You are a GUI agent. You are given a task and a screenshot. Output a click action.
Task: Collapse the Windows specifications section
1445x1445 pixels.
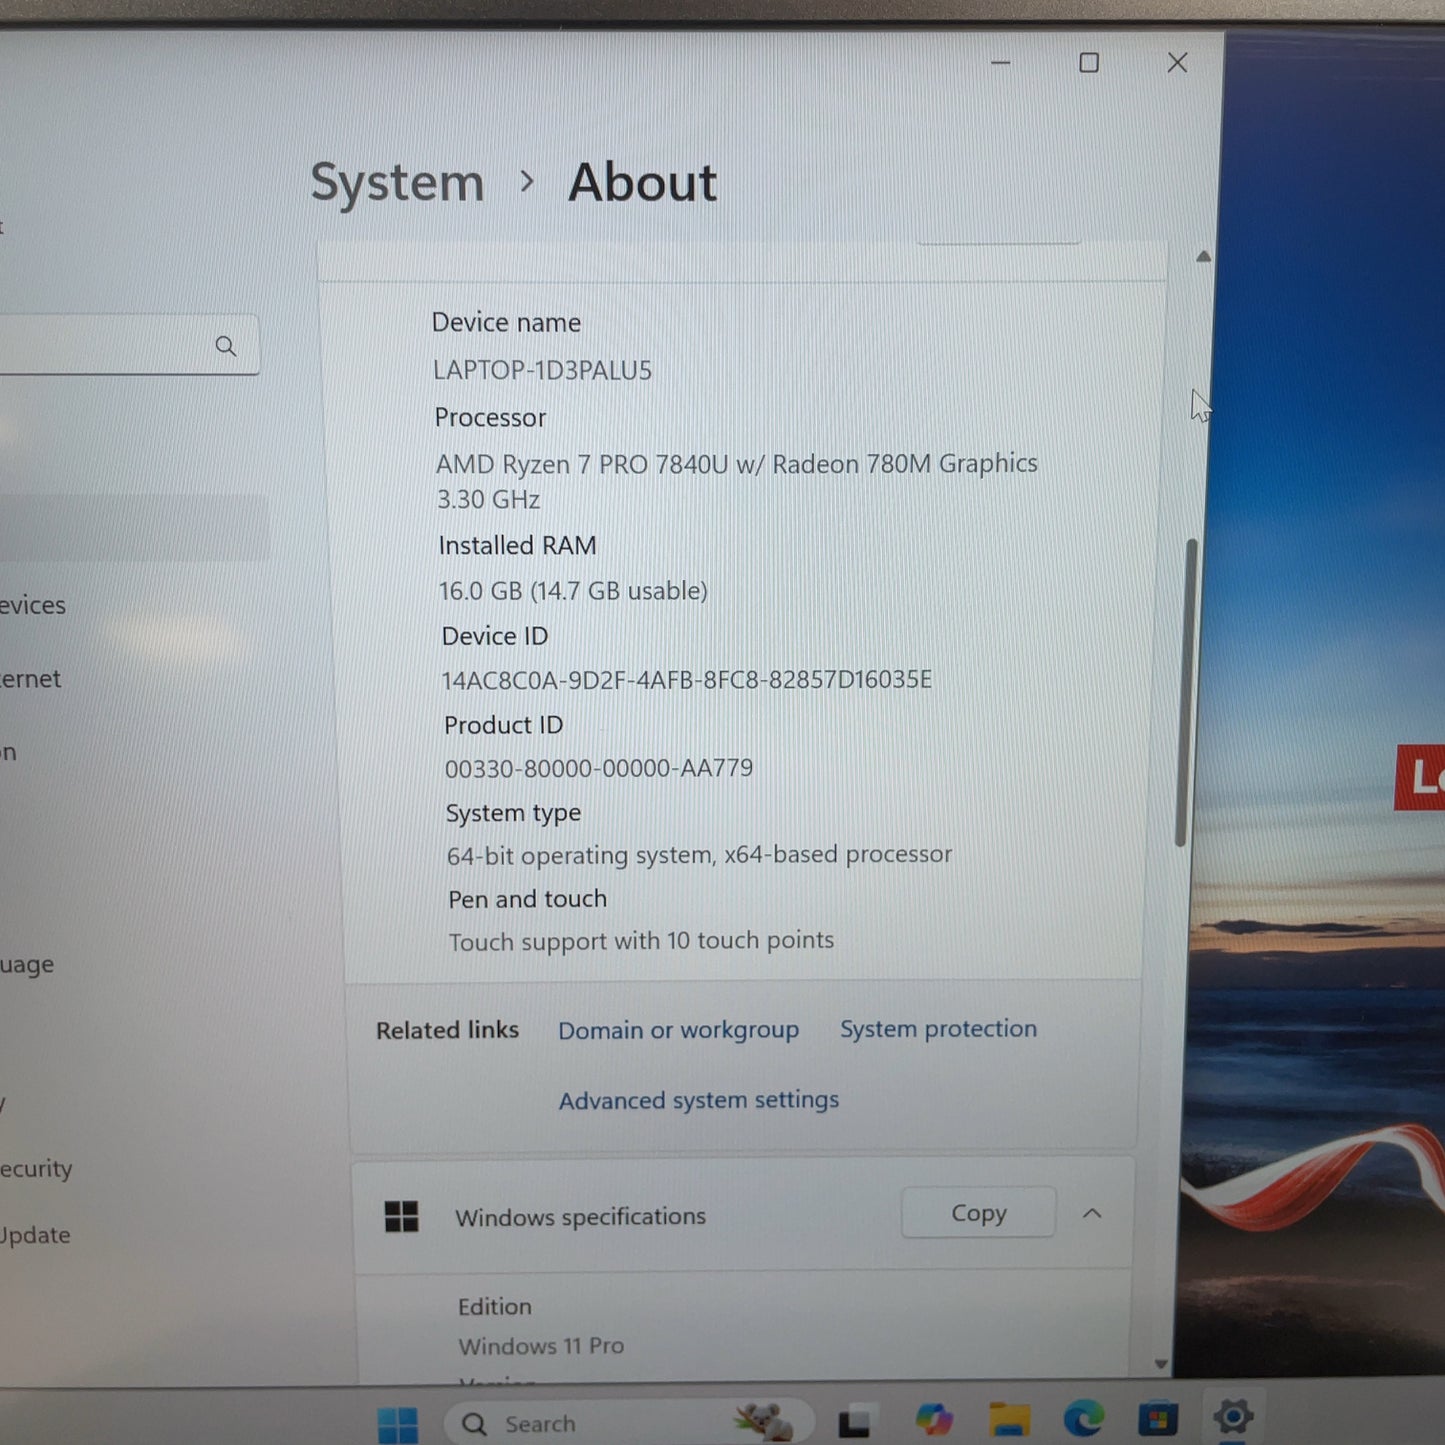(x=1092, y=1213)
